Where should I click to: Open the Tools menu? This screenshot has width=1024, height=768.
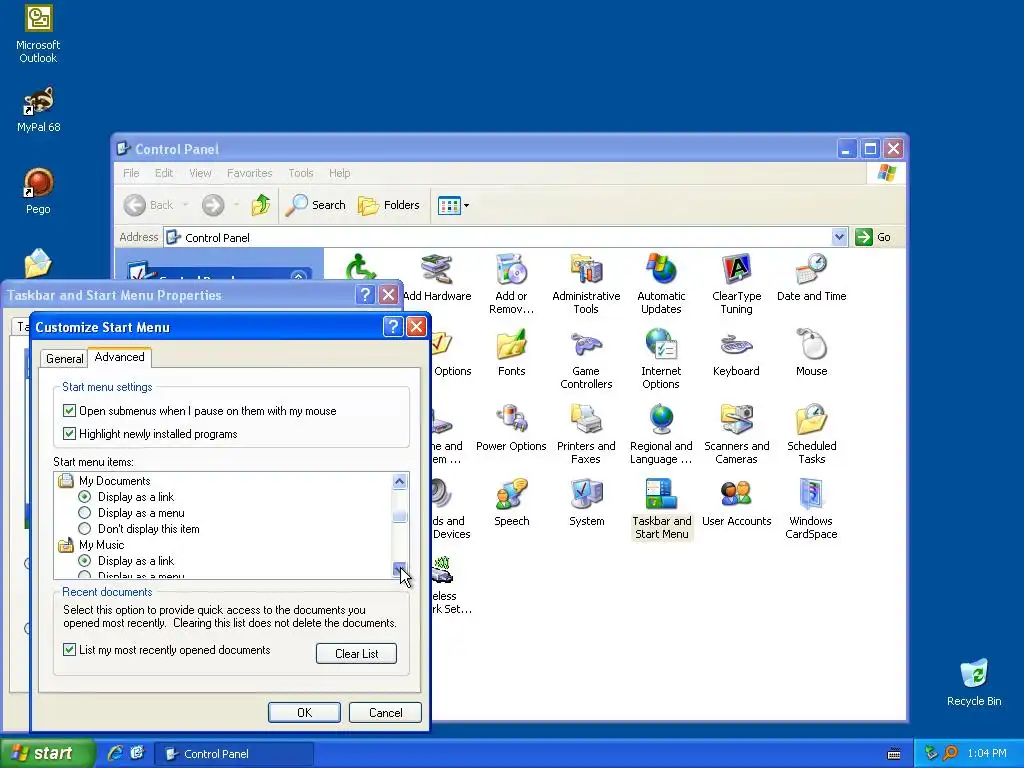pos(300,173)
